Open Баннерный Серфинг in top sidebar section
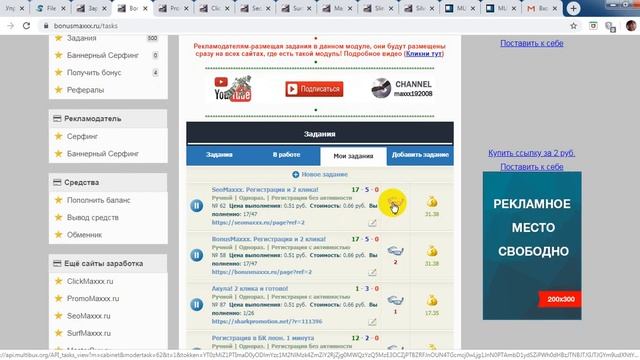The image size is (640, 360). coord(103,55)
